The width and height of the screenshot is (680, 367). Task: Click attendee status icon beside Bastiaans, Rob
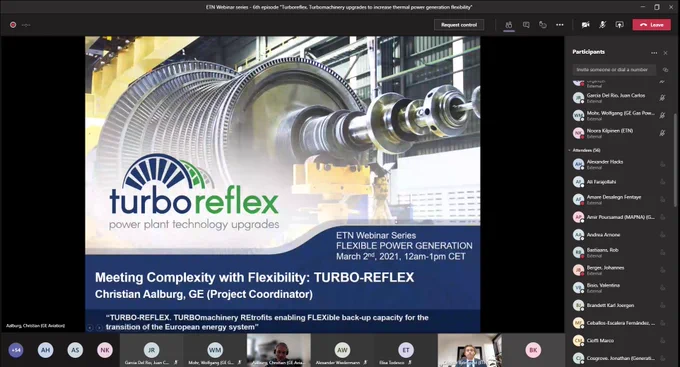[662, 252]
